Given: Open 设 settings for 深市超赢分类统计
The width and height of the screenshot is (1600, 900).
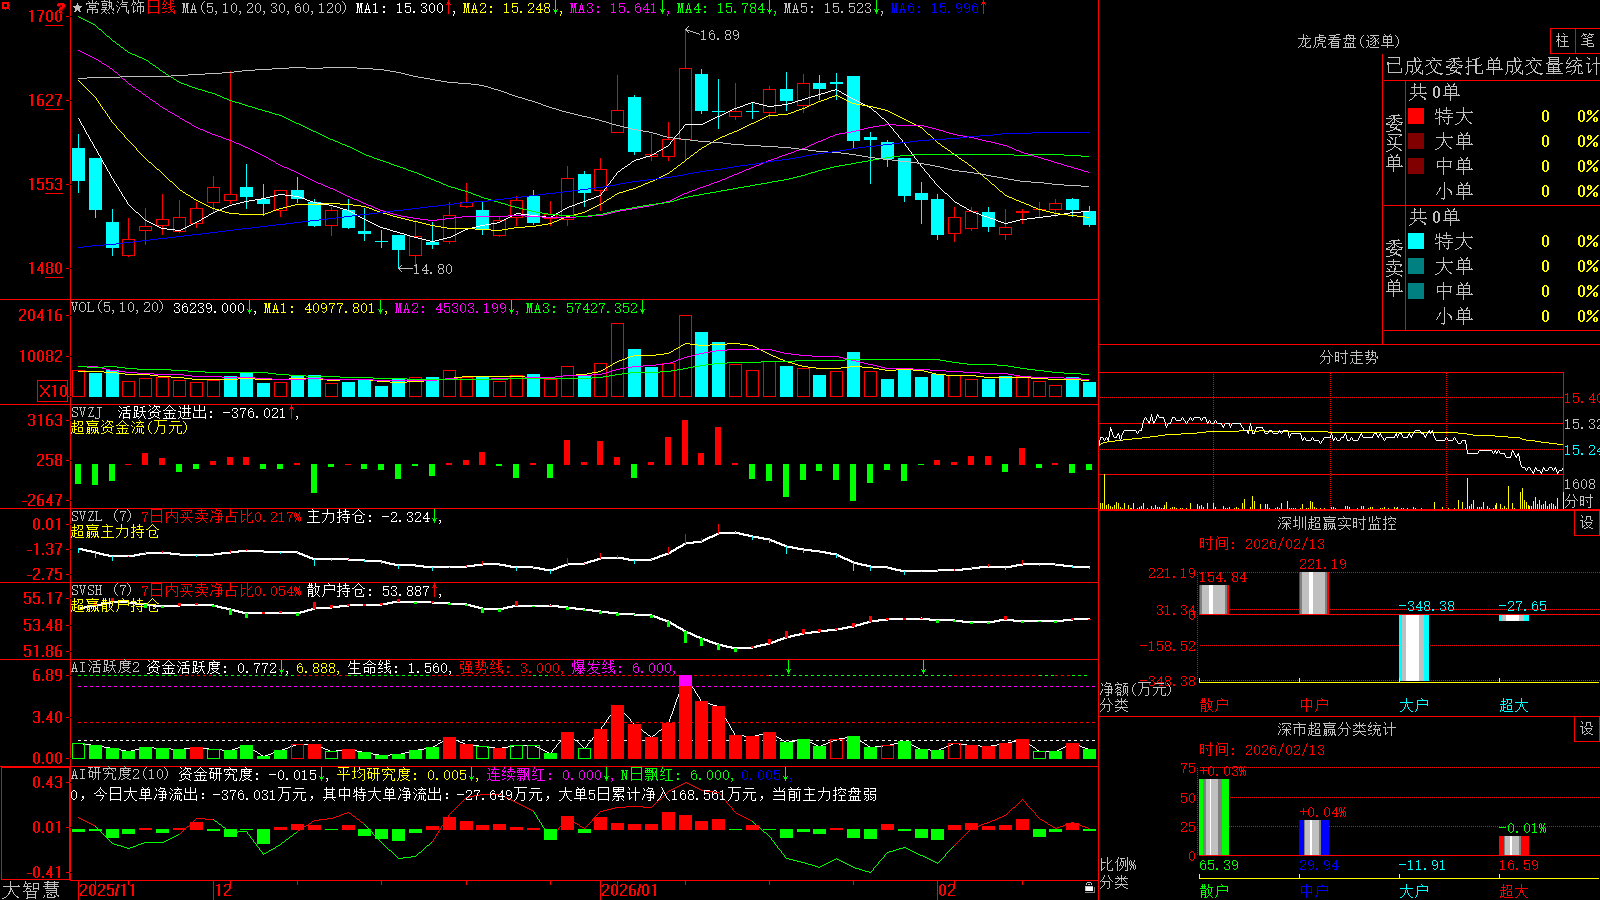Looking at the screenshot, I should [1587, 729].
